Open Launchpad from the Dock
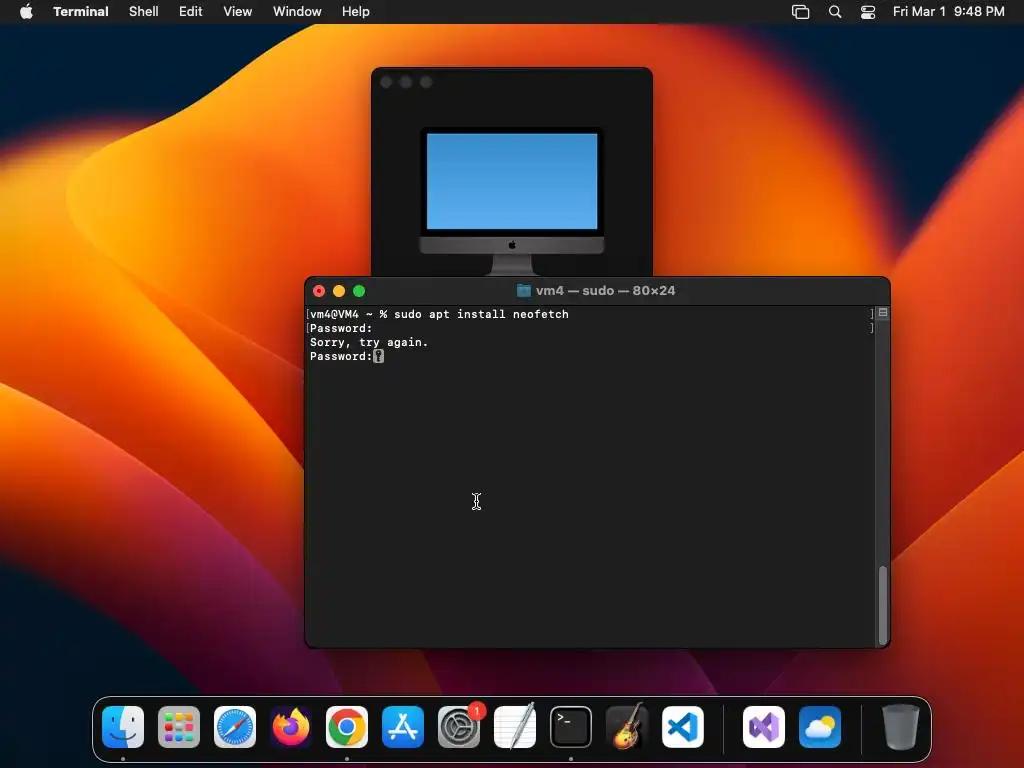The image size is (1024, 768). pyautogui.click(x=179, y=726)
